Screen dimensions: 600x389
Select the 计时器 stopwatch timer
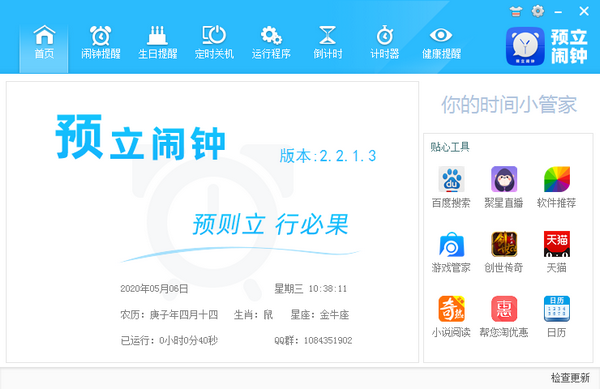click(x=385, y=42)
